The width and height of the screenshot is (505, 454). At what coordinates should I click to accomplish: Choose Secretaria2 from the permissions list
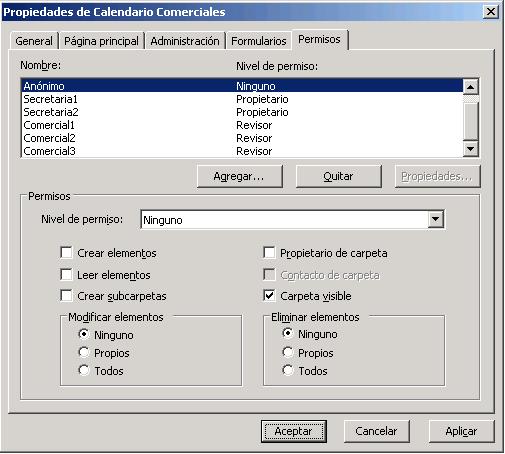tap(242, 112)
